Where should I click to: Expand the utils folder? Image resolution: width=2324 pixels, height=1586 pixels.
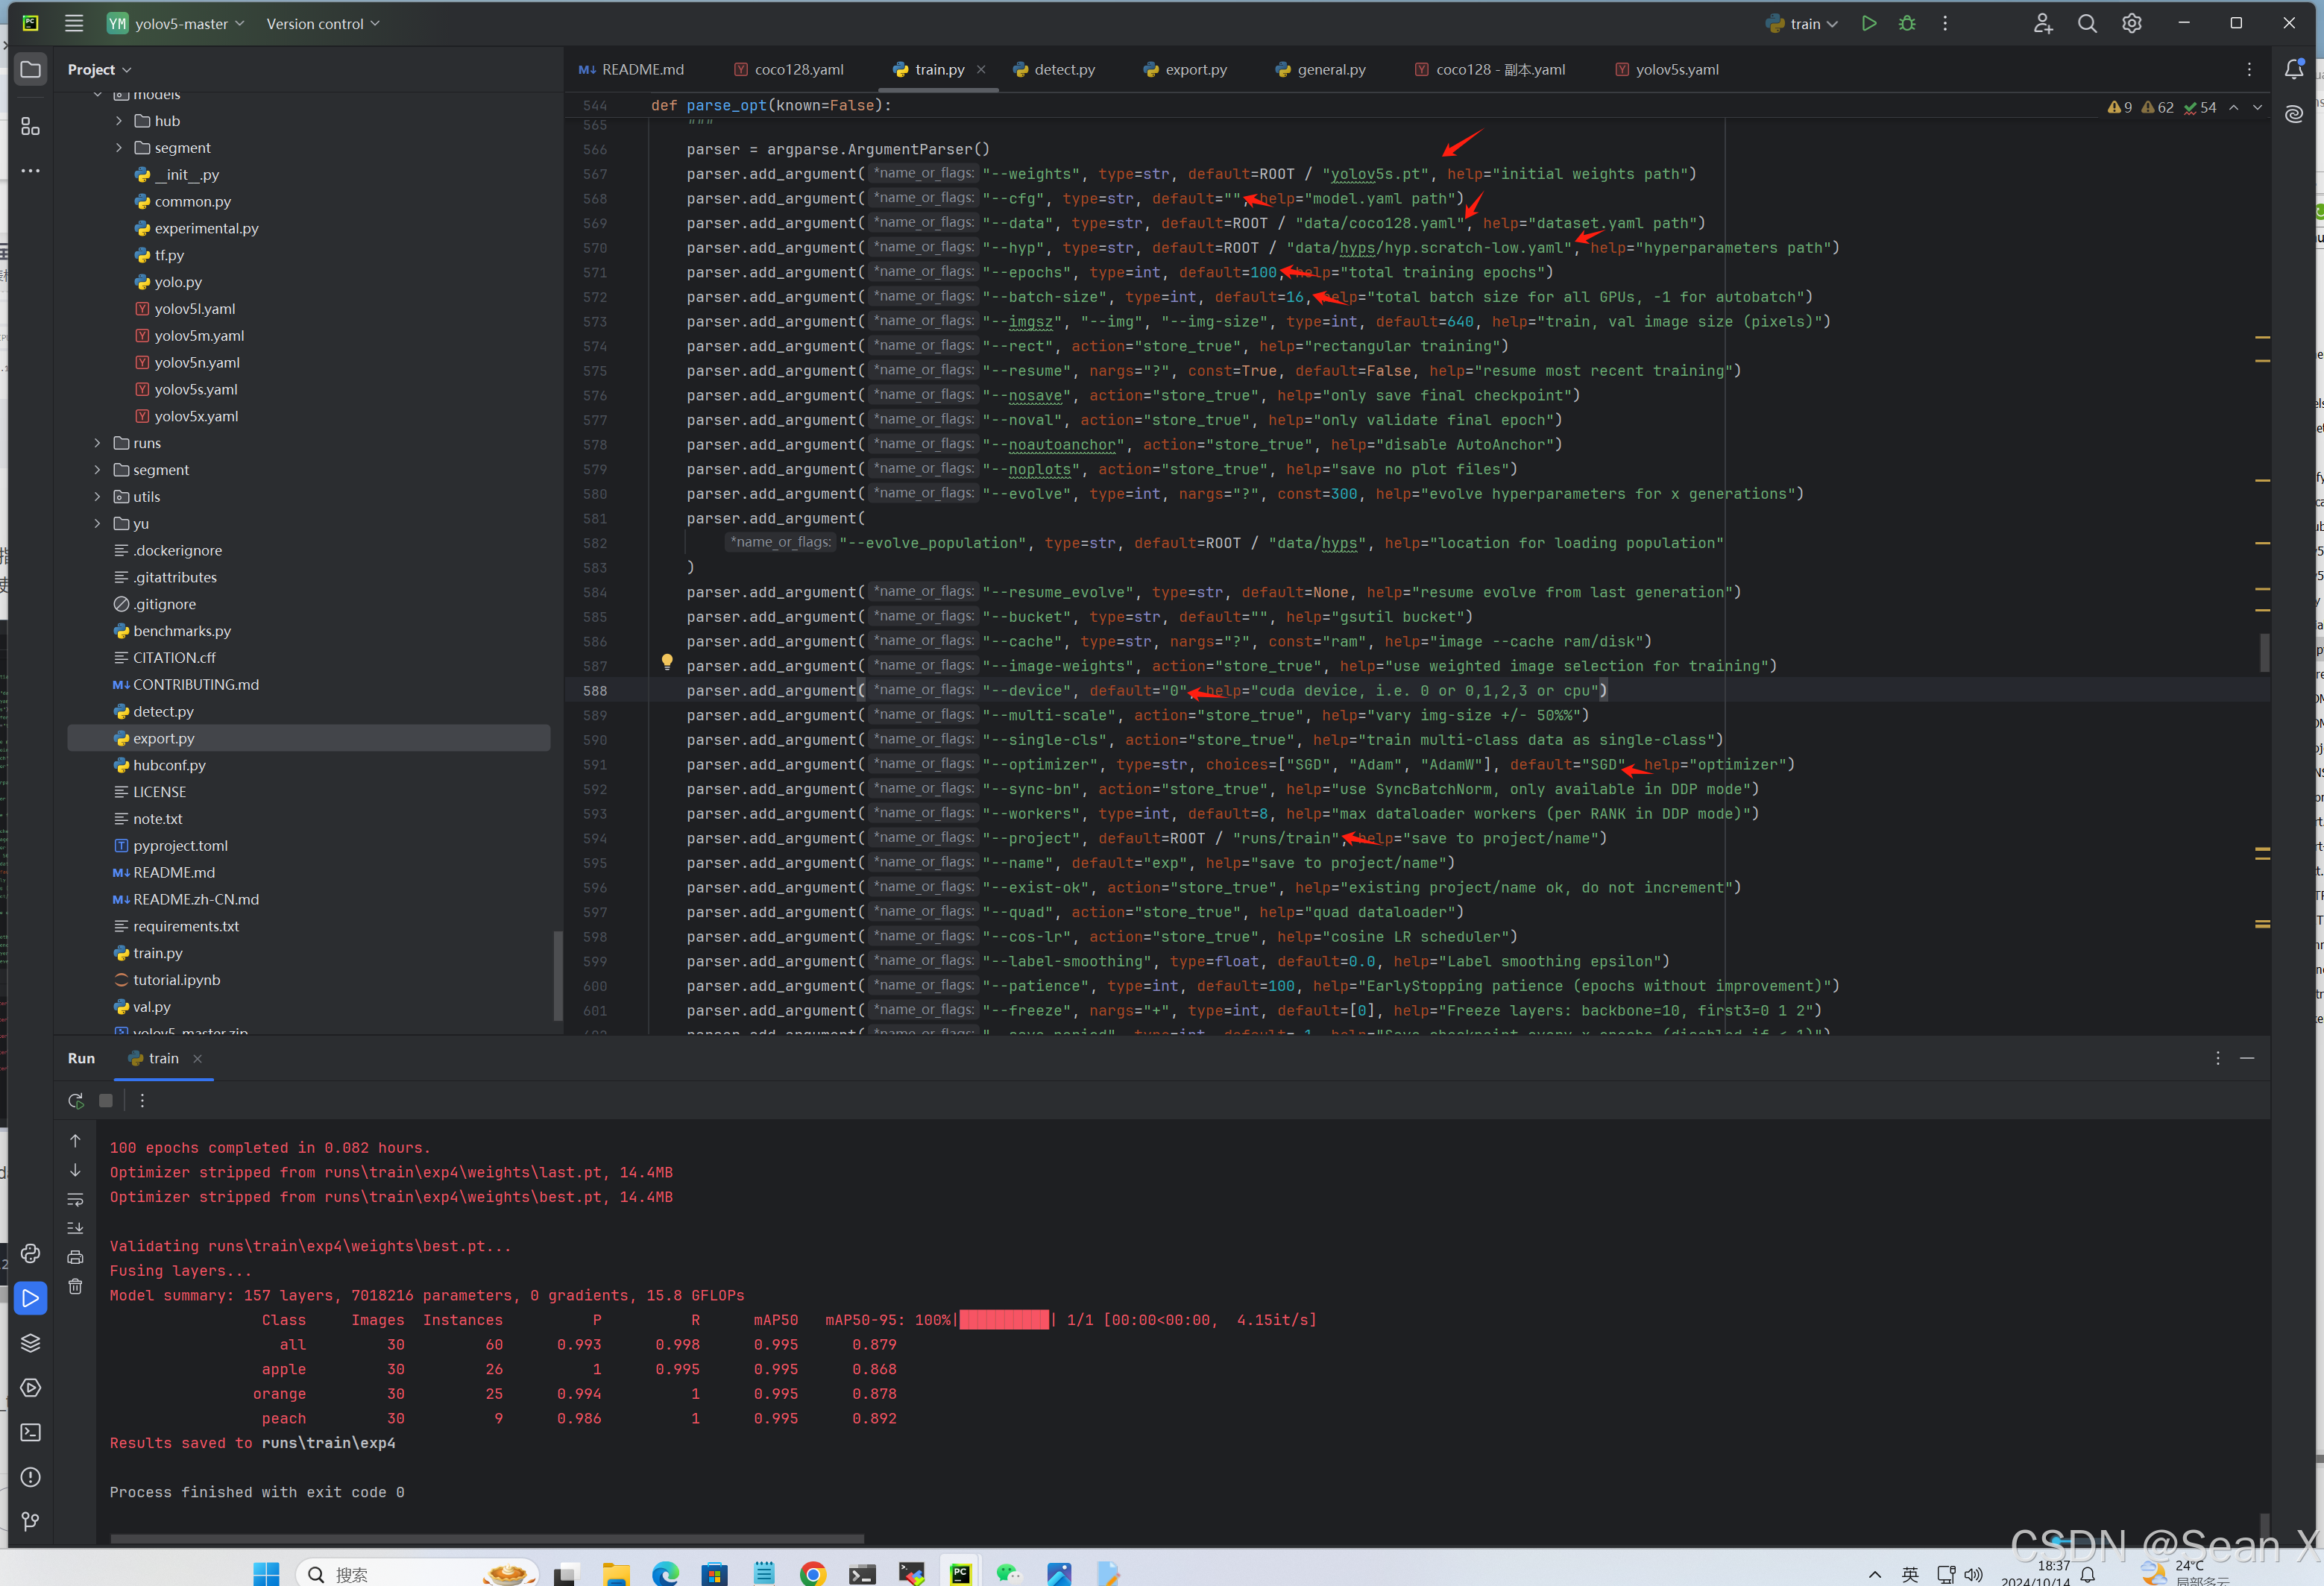[97, 497]
